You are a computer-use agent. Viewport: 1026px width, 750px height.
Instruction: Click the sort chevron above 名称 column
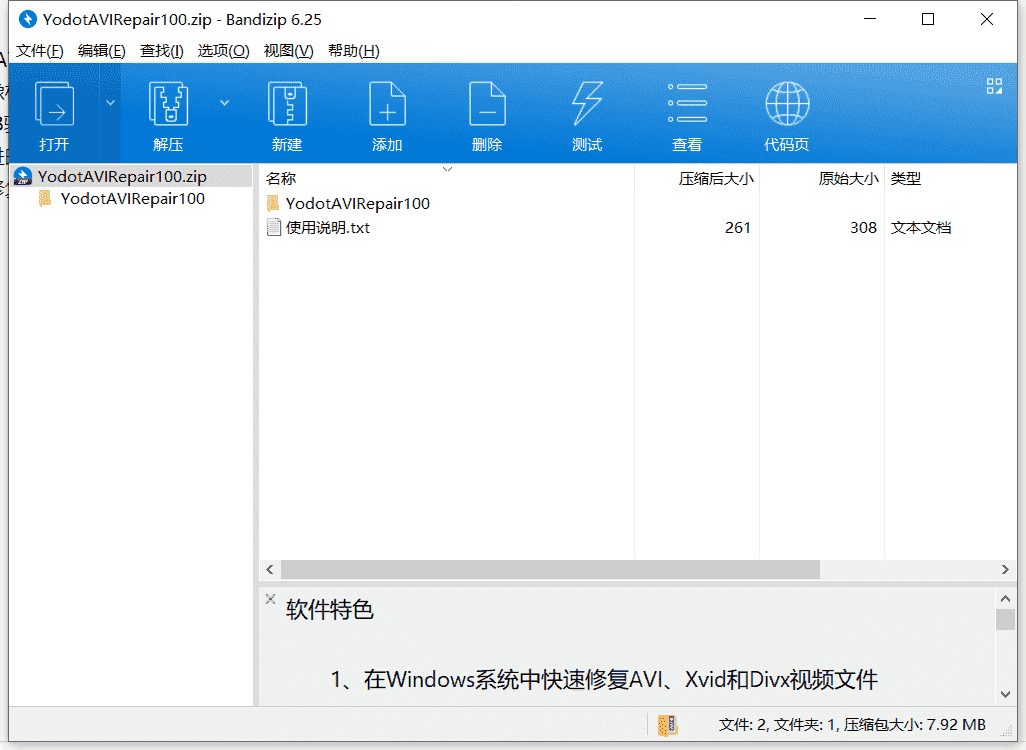(448, 170)
